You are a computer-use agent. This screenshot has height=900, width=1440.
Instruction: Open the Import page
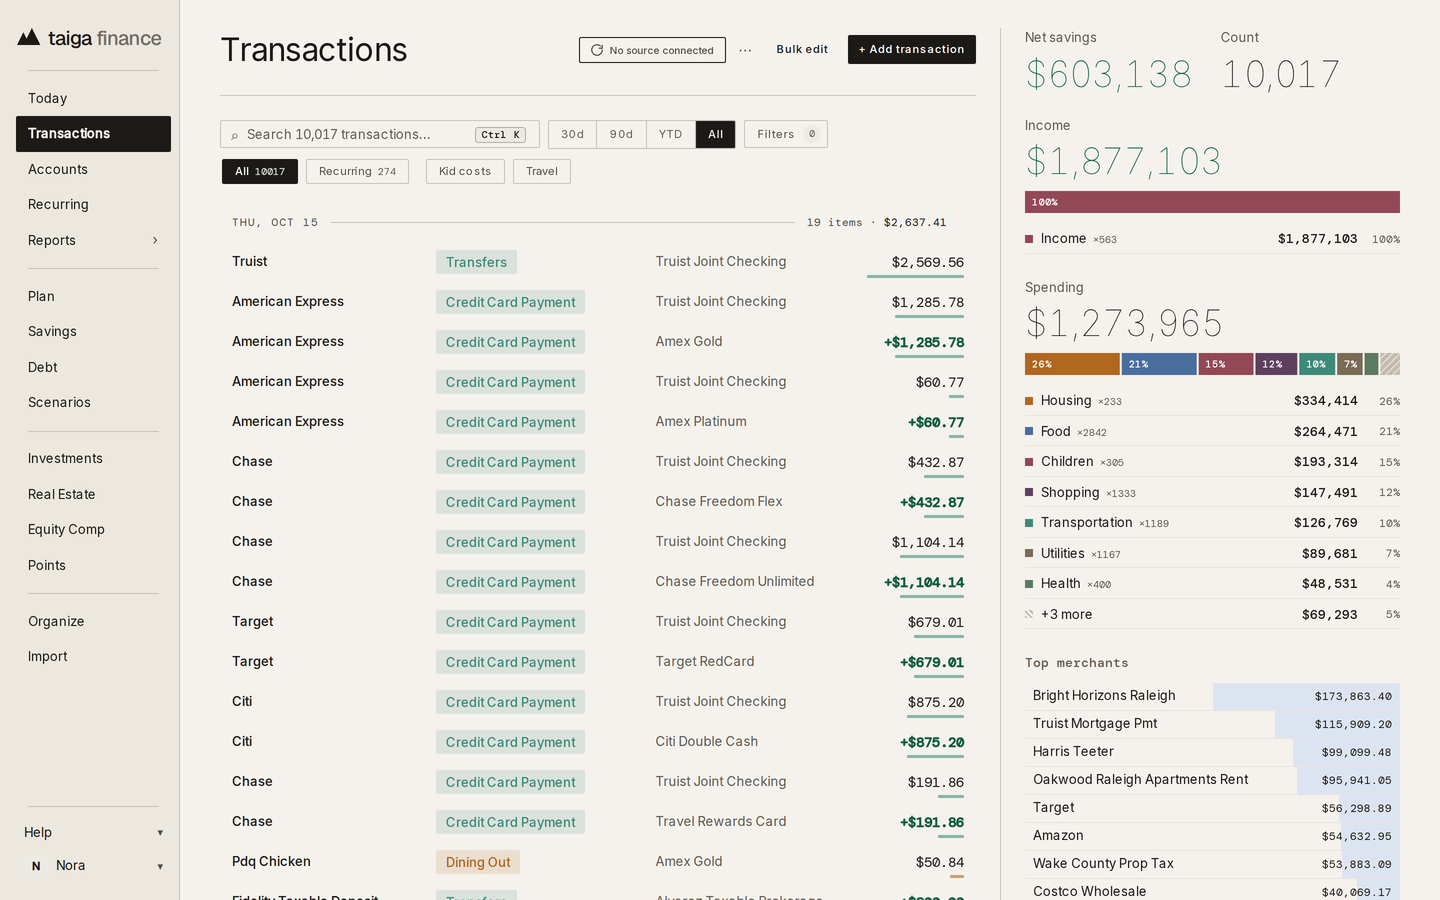click(93, 656)
